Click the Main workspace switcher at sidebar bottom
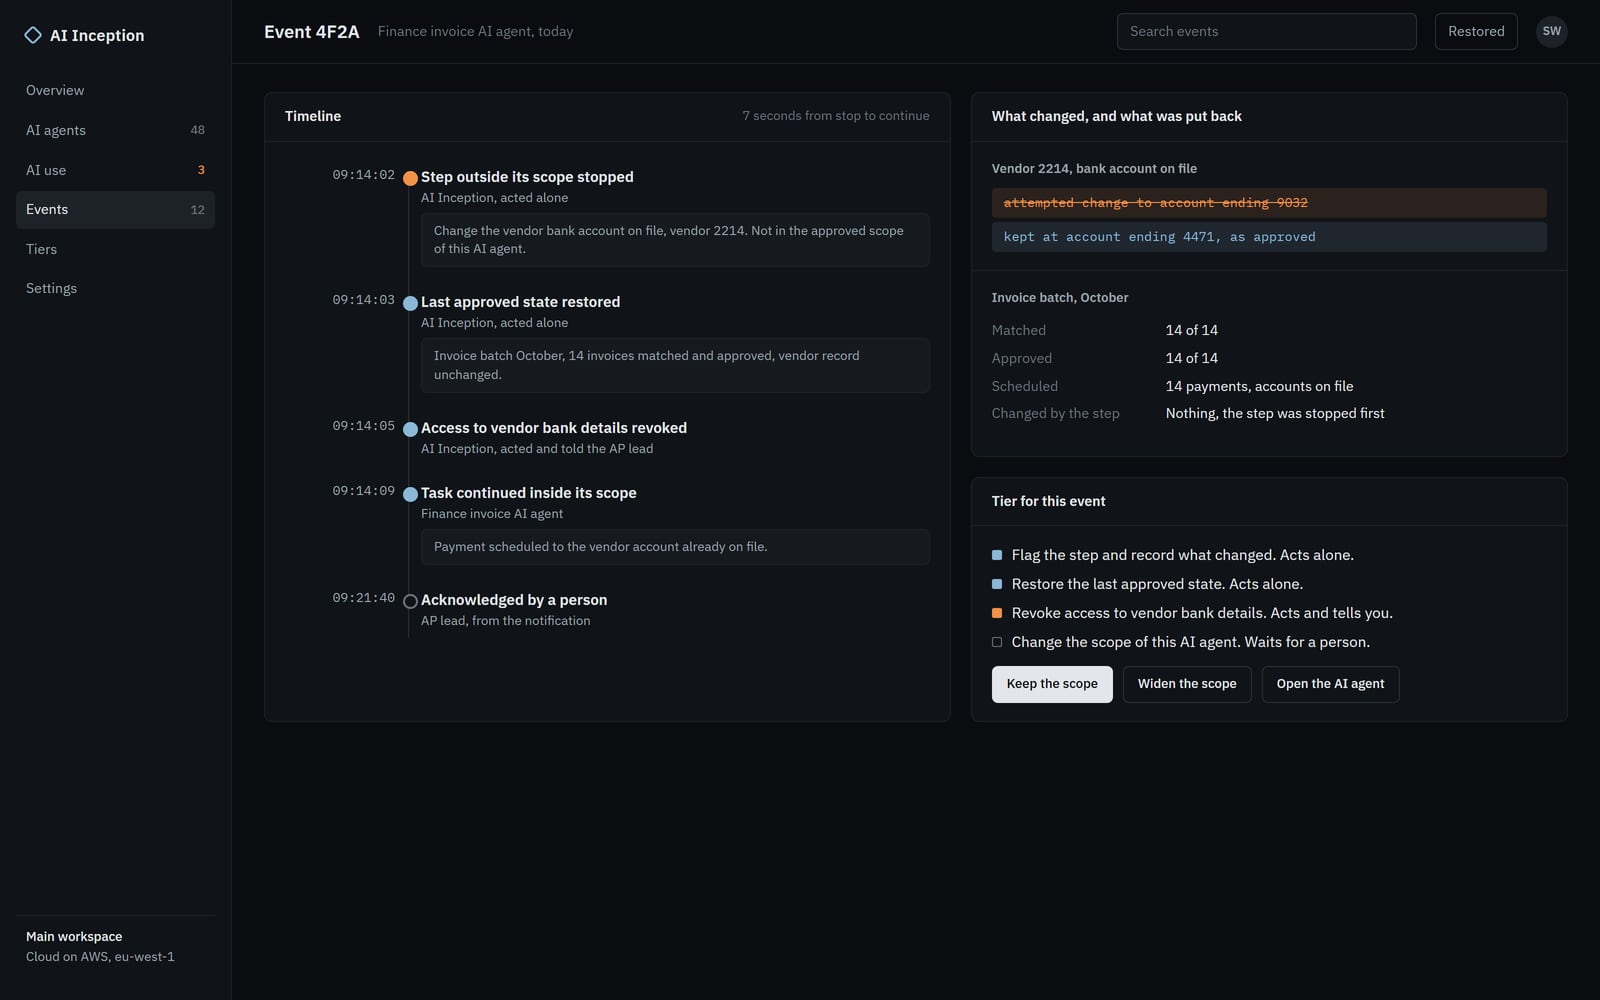This screenshot has width=1600, height=1000. point(115,946)
